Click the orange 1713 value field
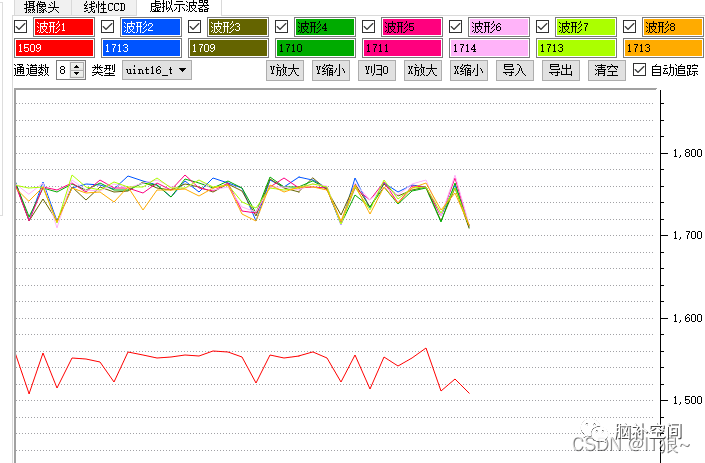The height and width of the screenshot is (463, 705). click(663, 48)
